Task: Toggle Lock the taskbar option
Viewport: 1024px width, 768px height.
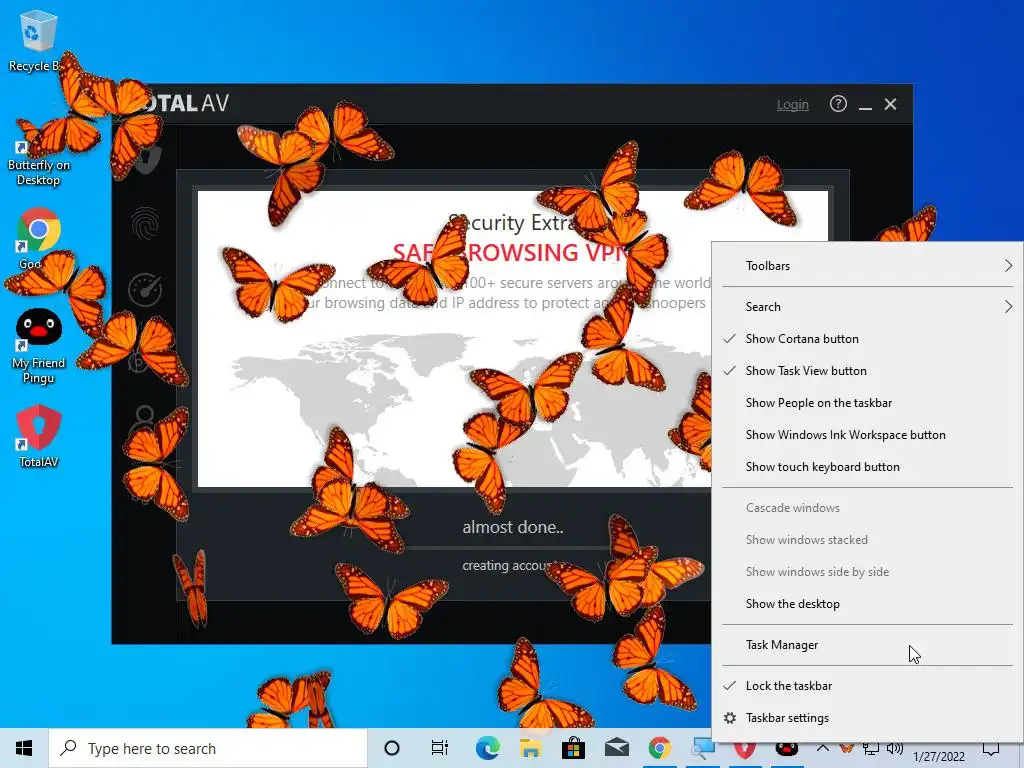Action: (867, 686)
